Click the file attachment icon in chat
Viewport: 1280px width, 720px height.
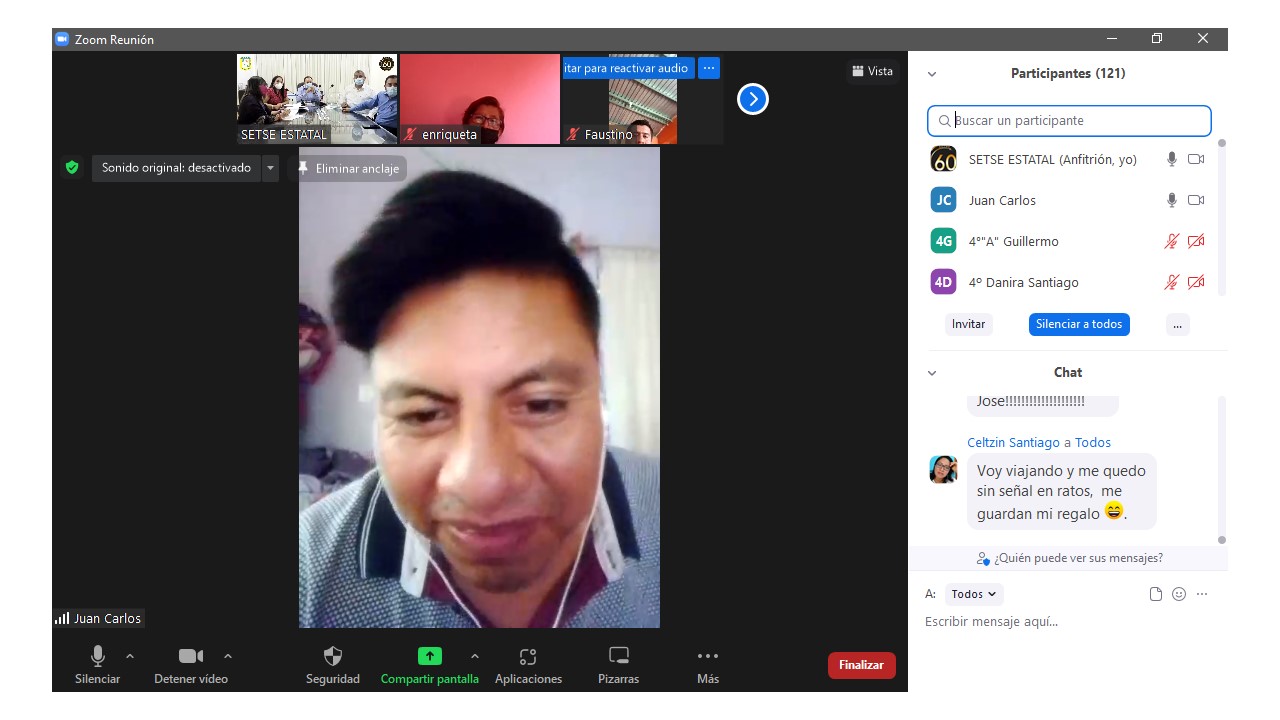click(x=1156, y=594)
